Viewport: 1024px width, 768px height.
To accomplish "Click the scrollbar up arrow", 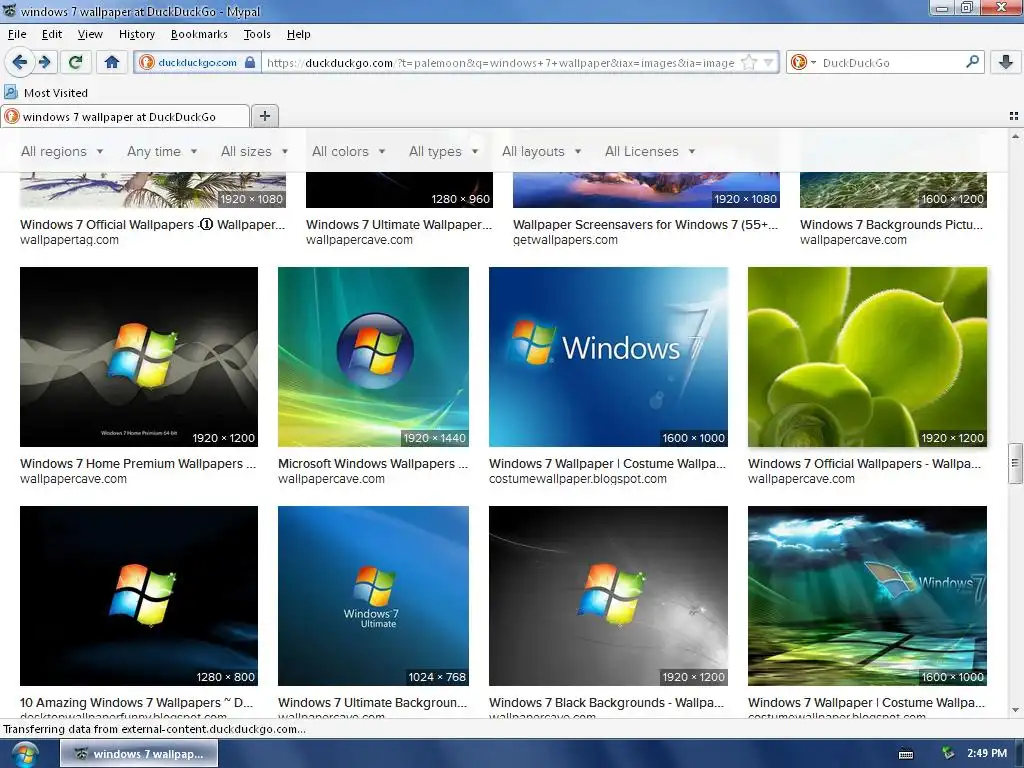I will coord(1015,136).
